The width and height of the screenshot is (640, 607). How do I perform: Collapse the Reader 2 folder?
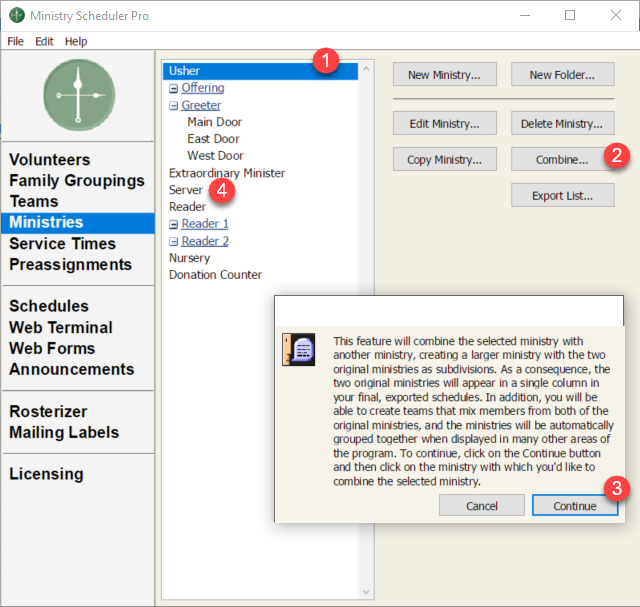pos(173,241)
